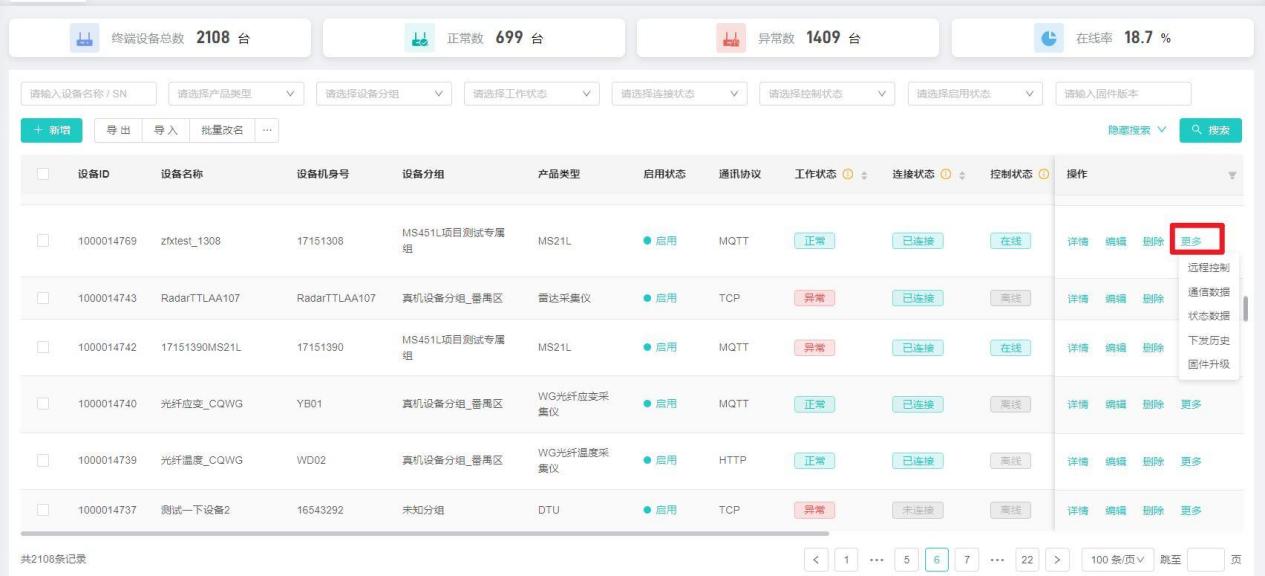Image resolution: width=1265 pixels, height=576 pixels.
Task: Check the select-all checkbox in table header
Action: [42, 175]
